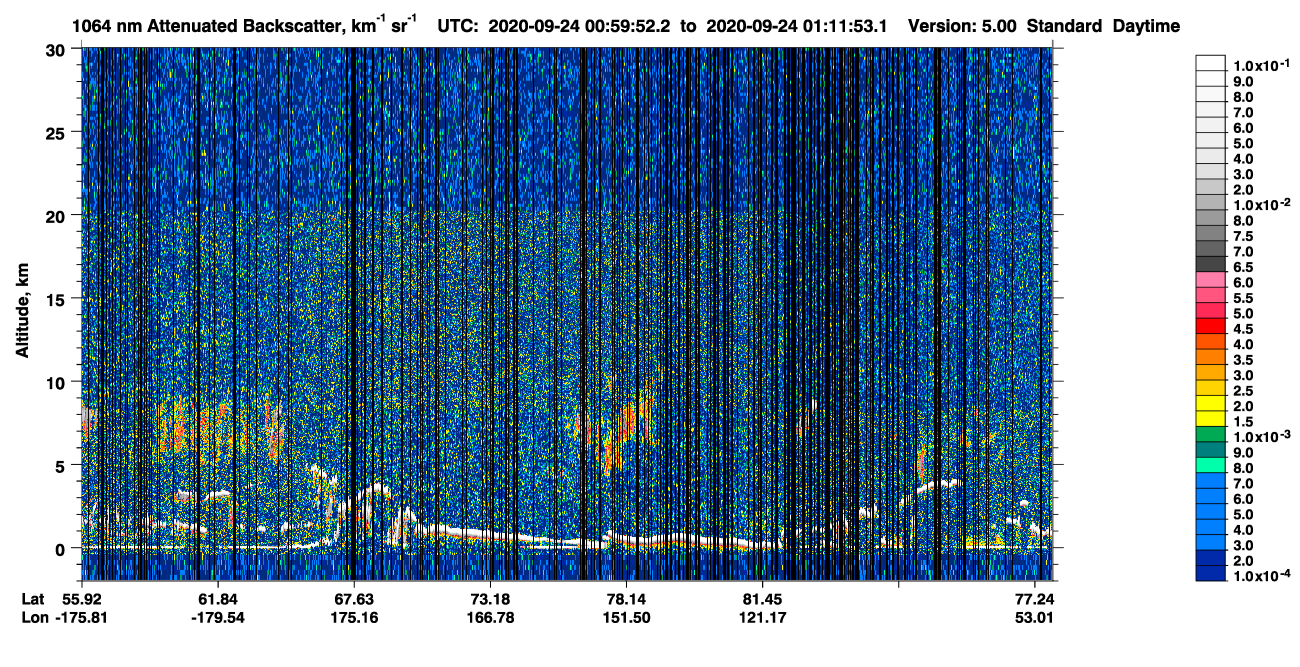Click latitude value 61.84
The width and height of the screenshot is (1300, 667).
pos(217,599)
